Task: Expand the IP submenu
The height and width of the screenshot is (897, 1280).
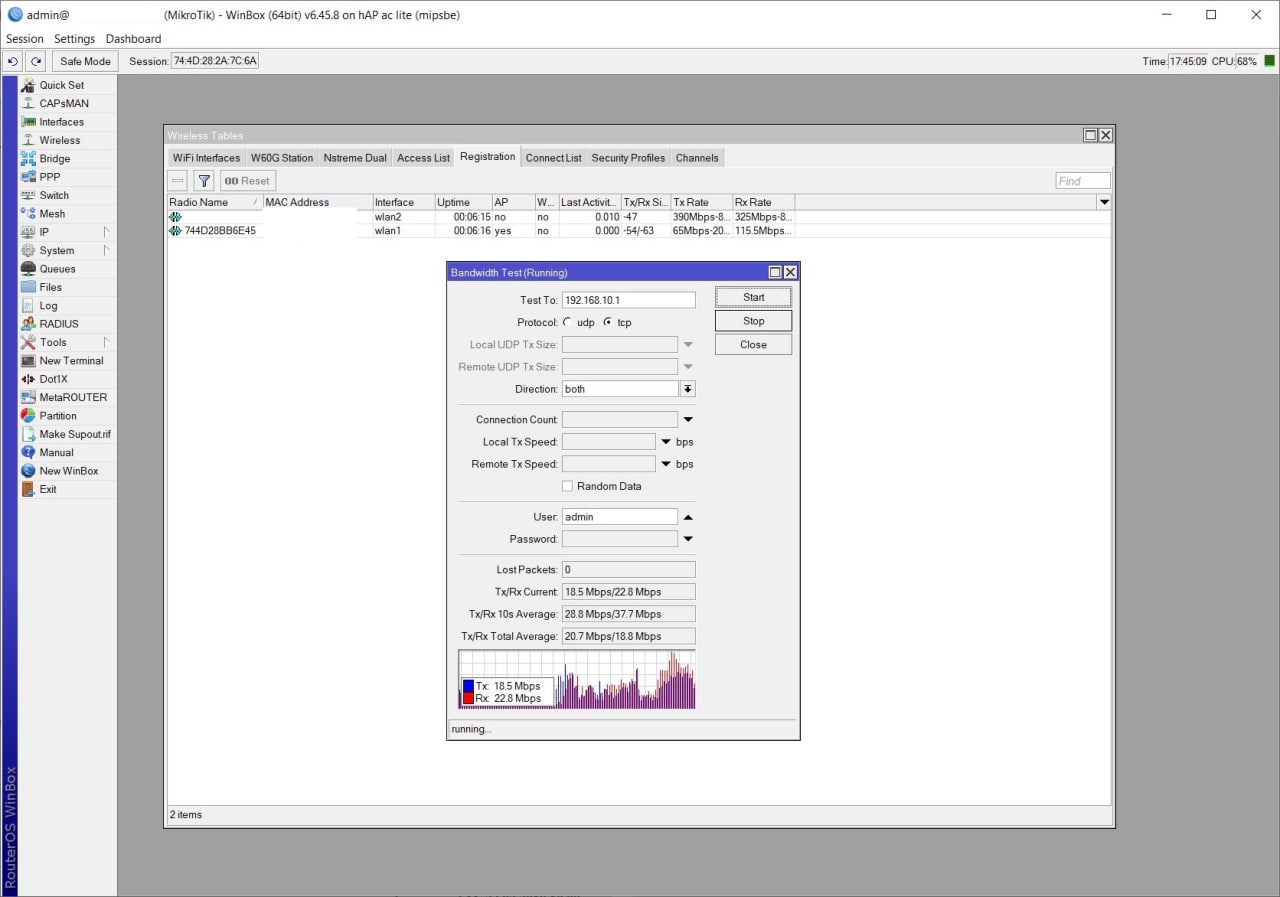Action: (x=106, y=232)
